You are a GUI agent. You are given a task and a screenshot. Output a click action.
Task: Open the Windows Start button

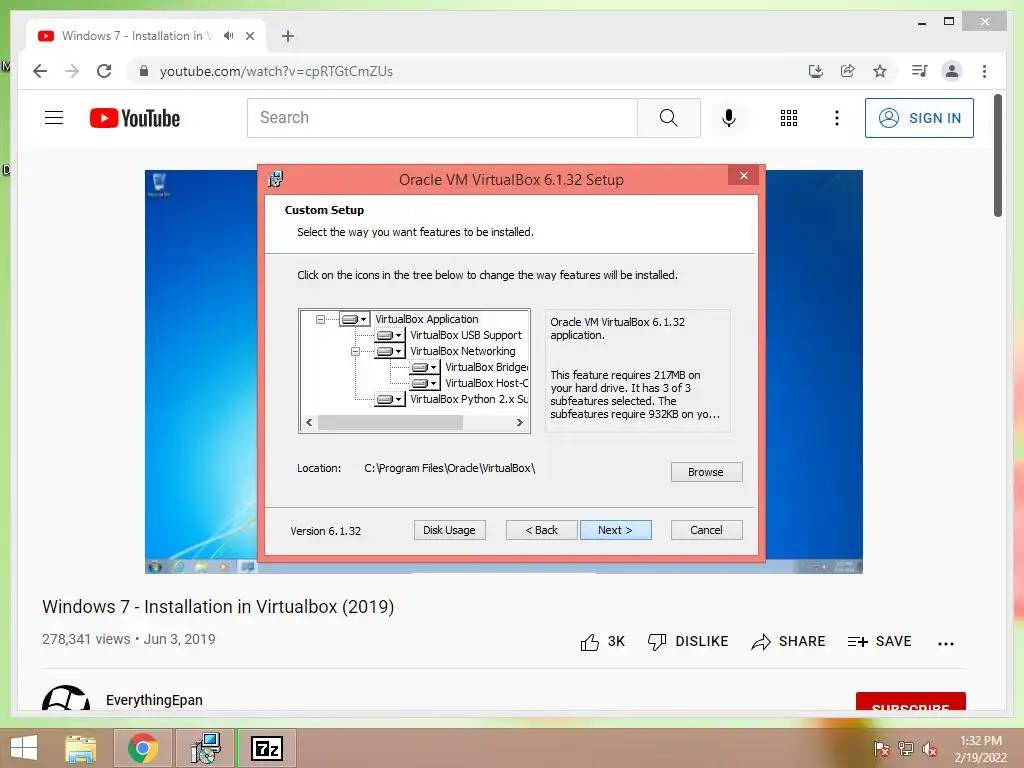coord(24,748)
